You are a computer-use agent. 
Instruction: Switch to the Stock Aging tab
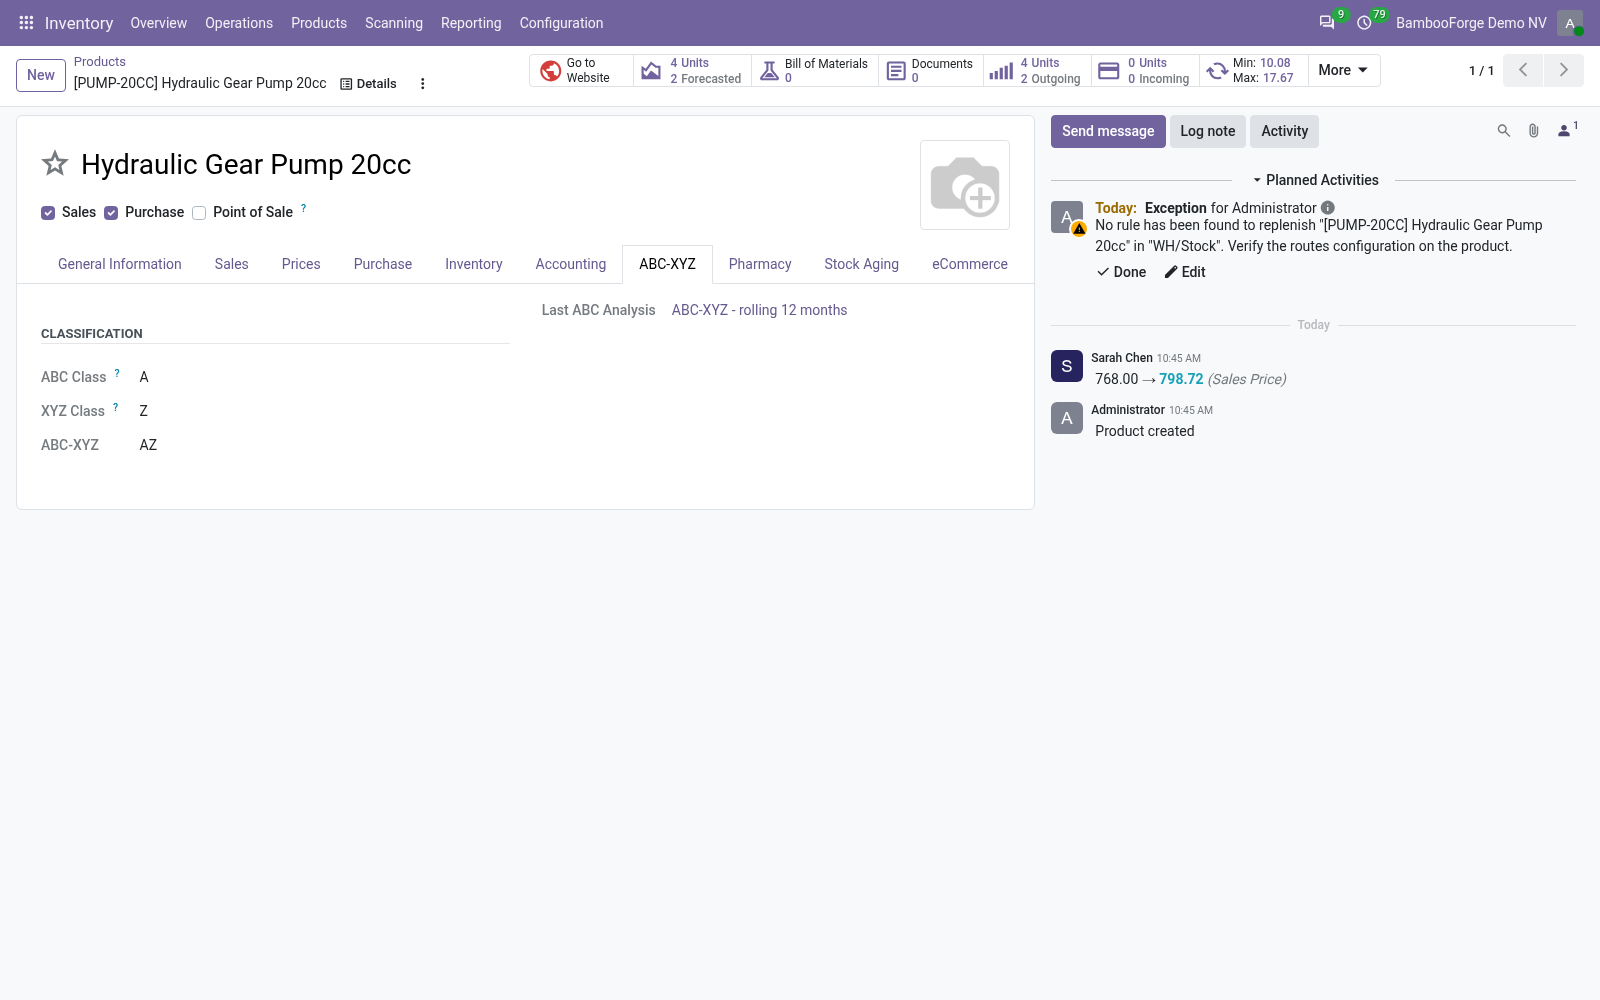point(861,264)
